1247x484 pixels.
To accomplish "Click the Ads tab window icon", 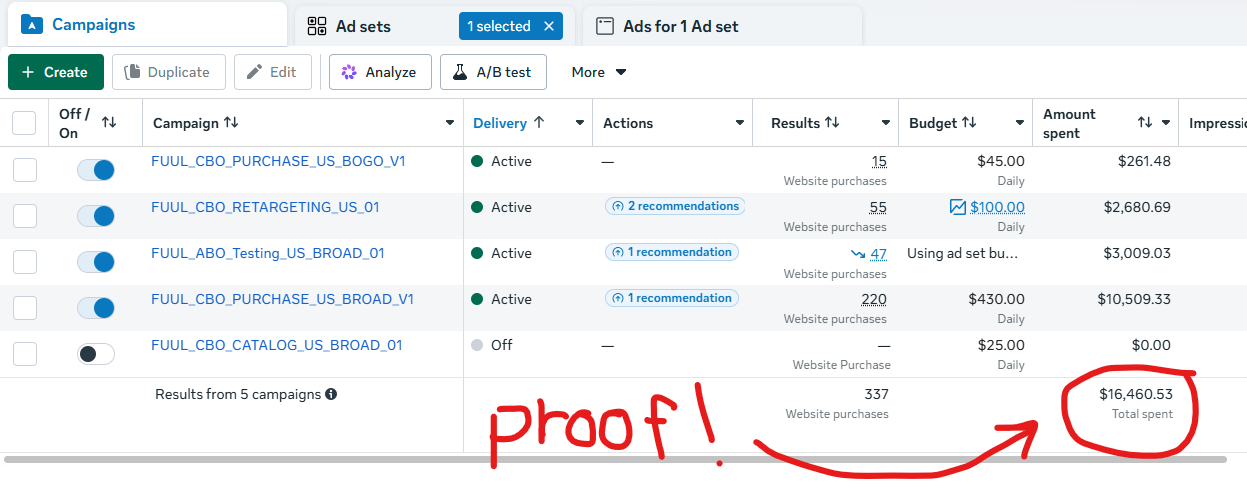I will click(604, 27).
